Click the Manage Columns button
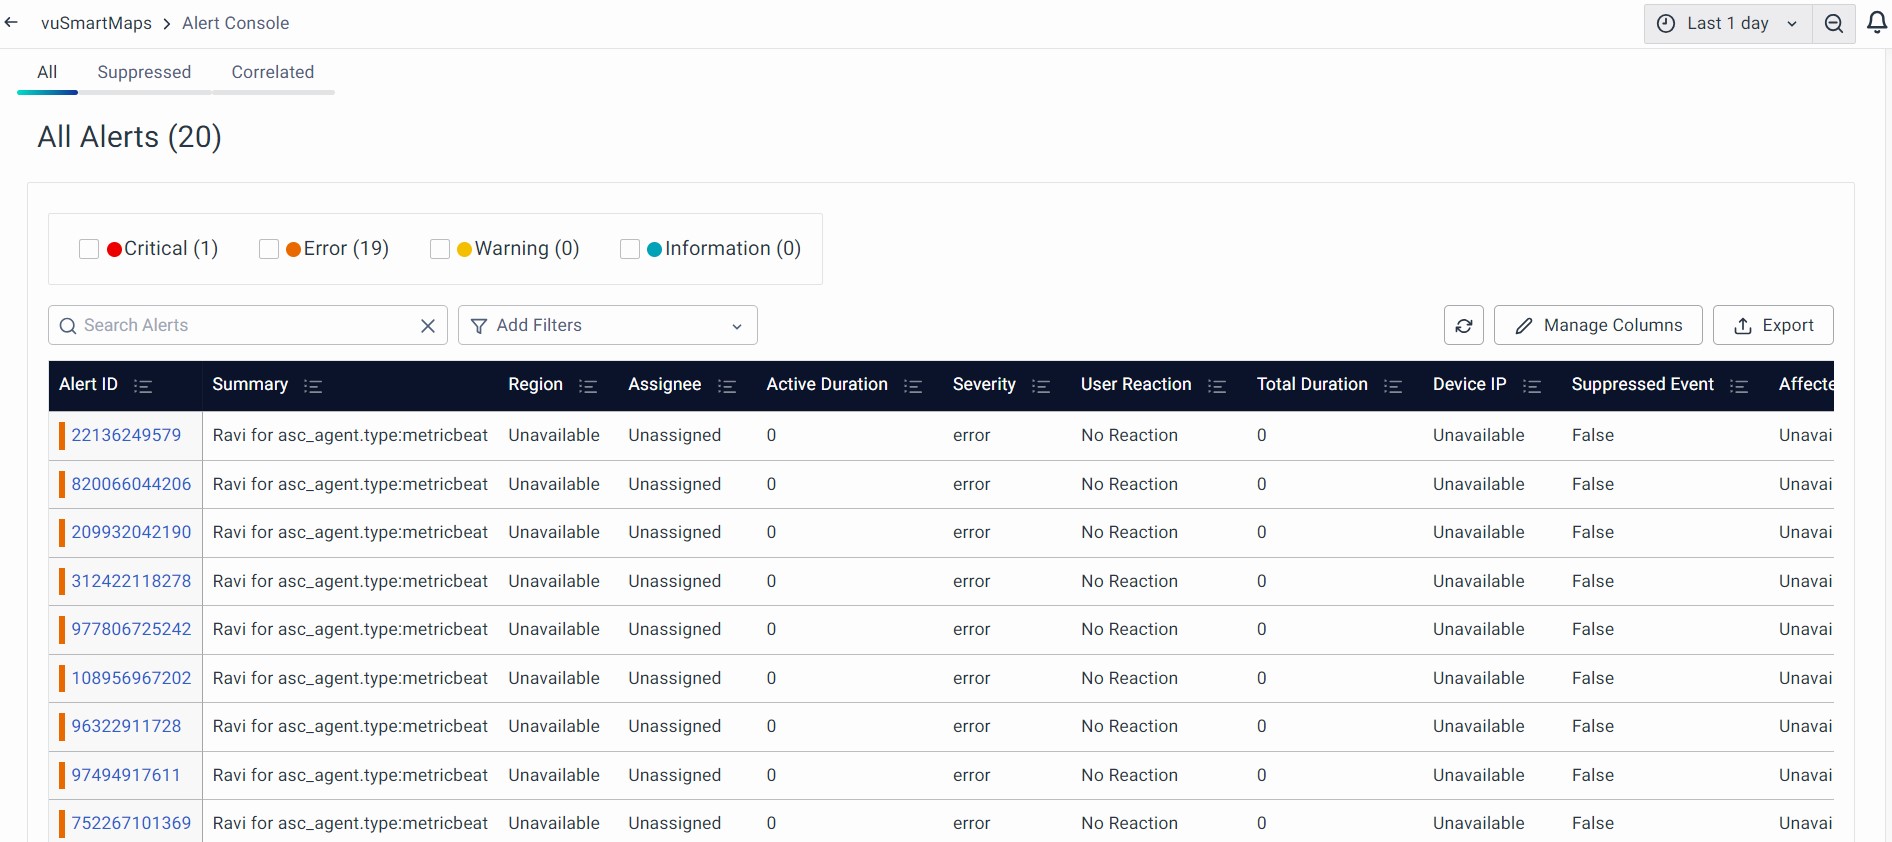This screenshot has height=842, width=1892. tap(1597, 325)
